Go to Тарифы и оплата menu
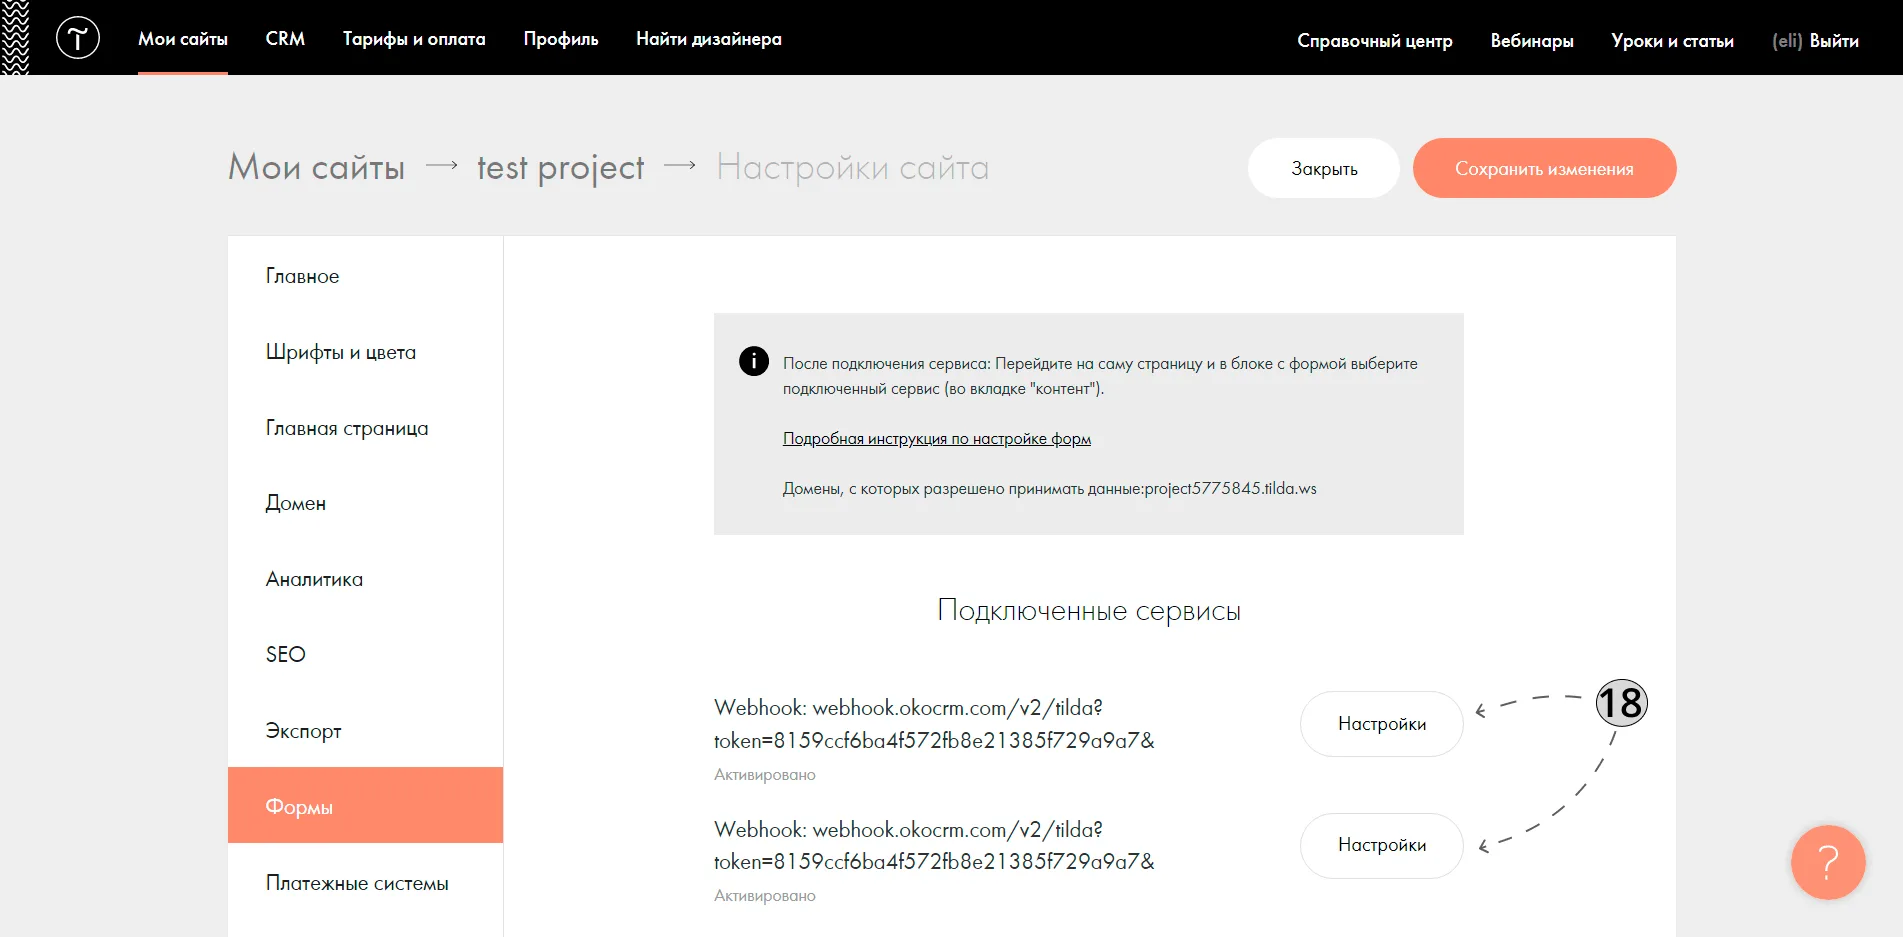Screen dimensions: 1903x937 [414, 39]
